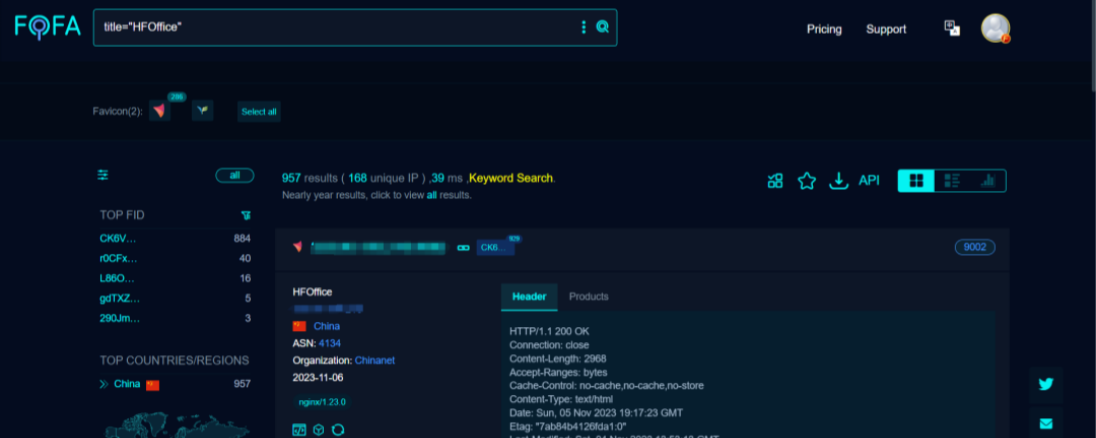The height and width of the screenshot is (438, 1096).
Task: Select the HFOffice title text in result card
Action: tap(312, 292)
